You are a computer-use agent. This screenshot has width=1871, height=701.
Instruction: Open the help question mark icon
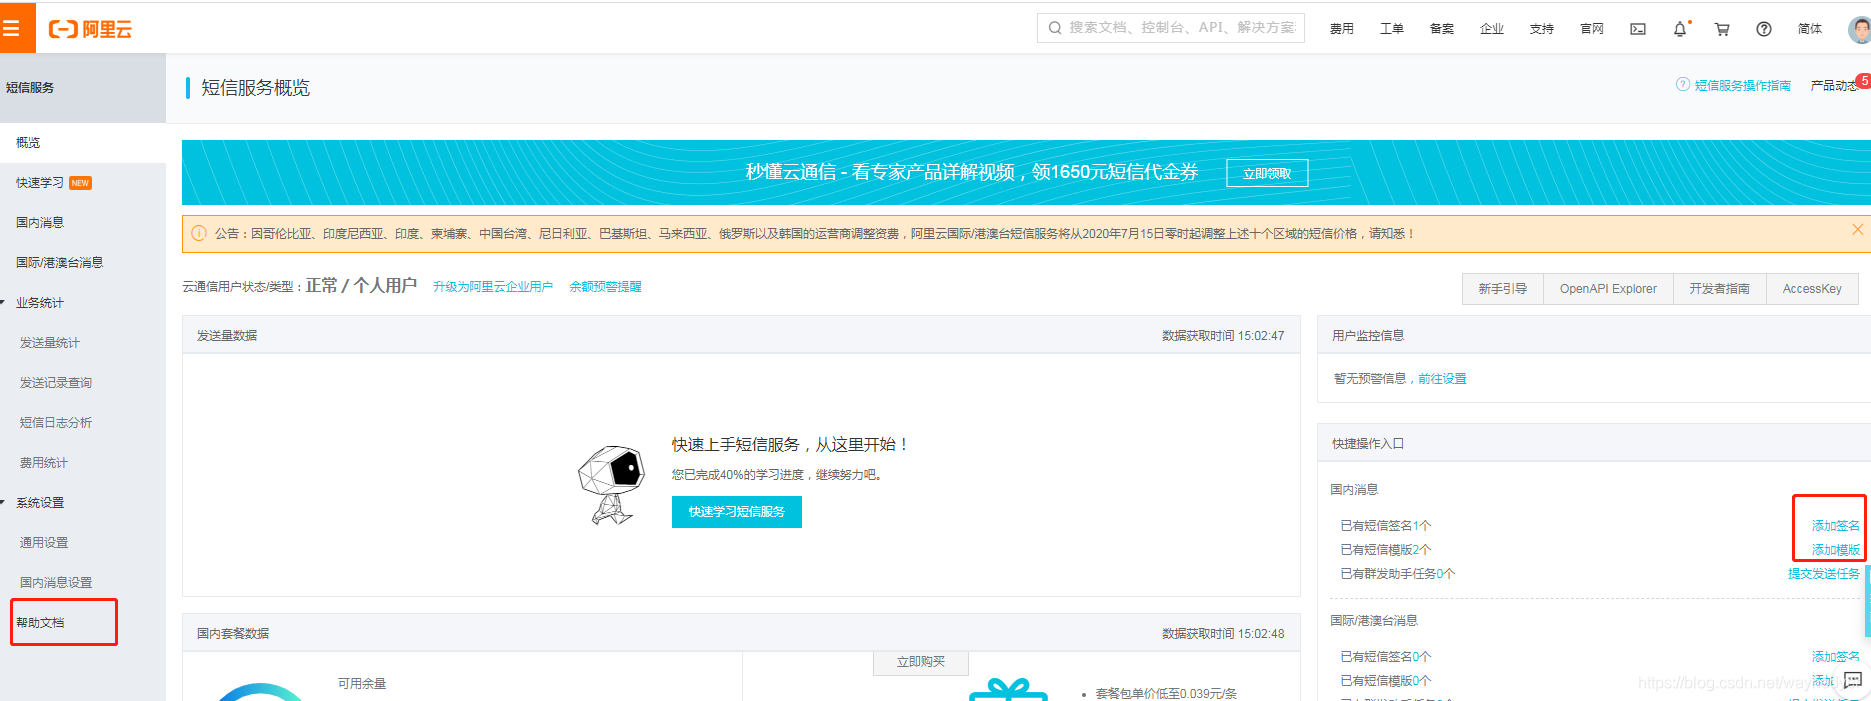[1764, 29]
